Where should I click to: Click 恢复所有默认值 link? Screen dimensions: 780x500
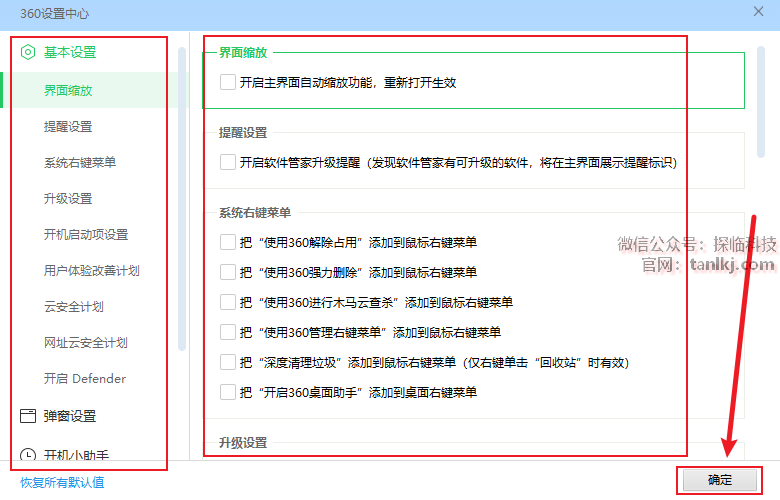pyautogui.click(x=62, y=483)
